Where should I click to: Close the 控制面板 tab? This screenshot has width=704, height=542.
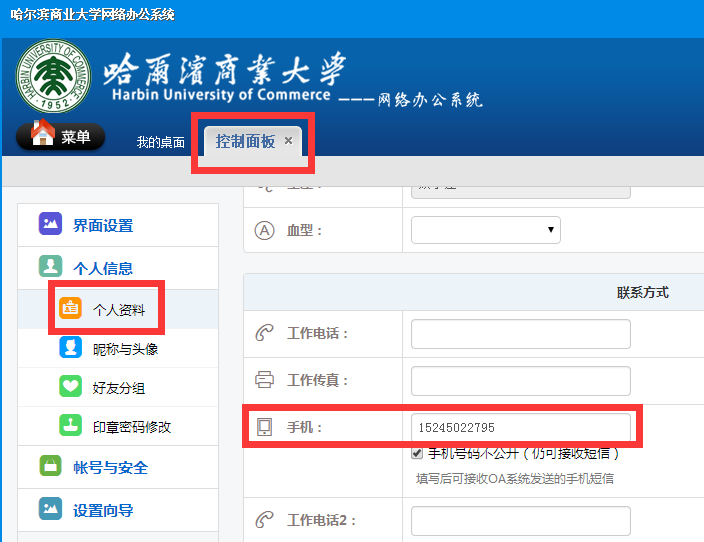pos(289,141)
